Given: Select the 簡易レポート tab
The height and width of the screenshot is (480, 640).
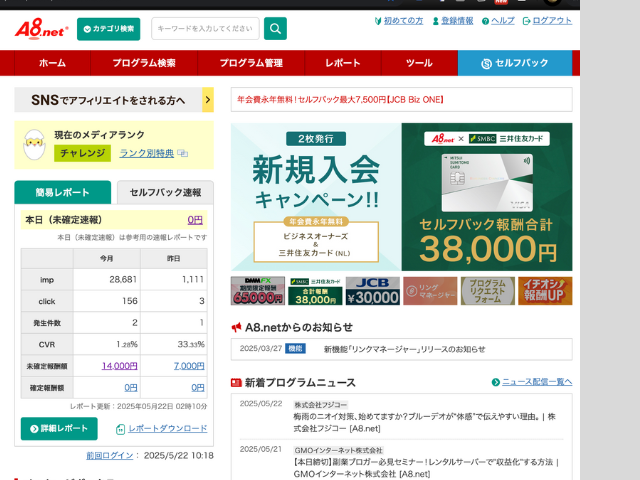Looking at the screenshot, I should [62, 192].
